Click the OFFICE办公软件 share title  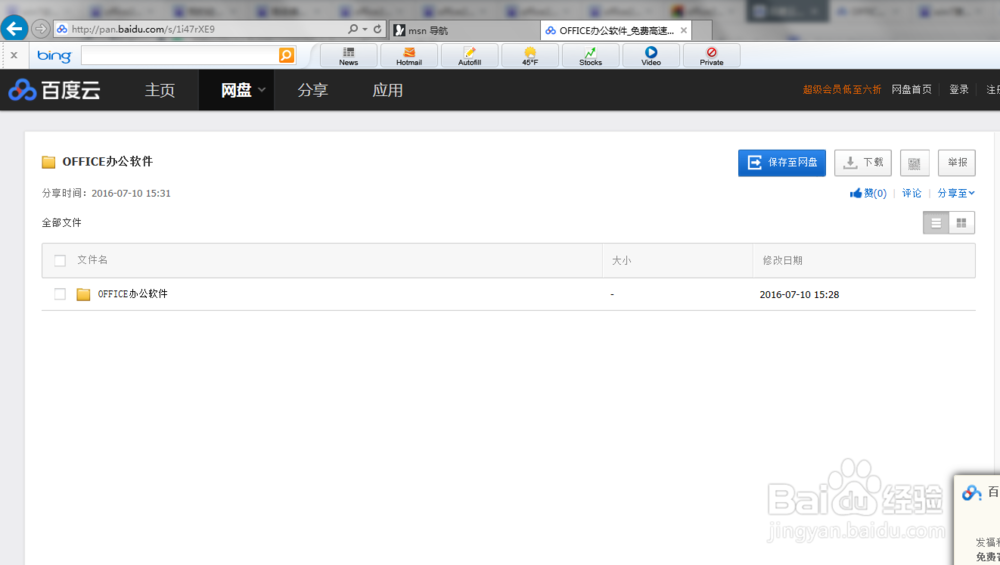pos(108,161)
